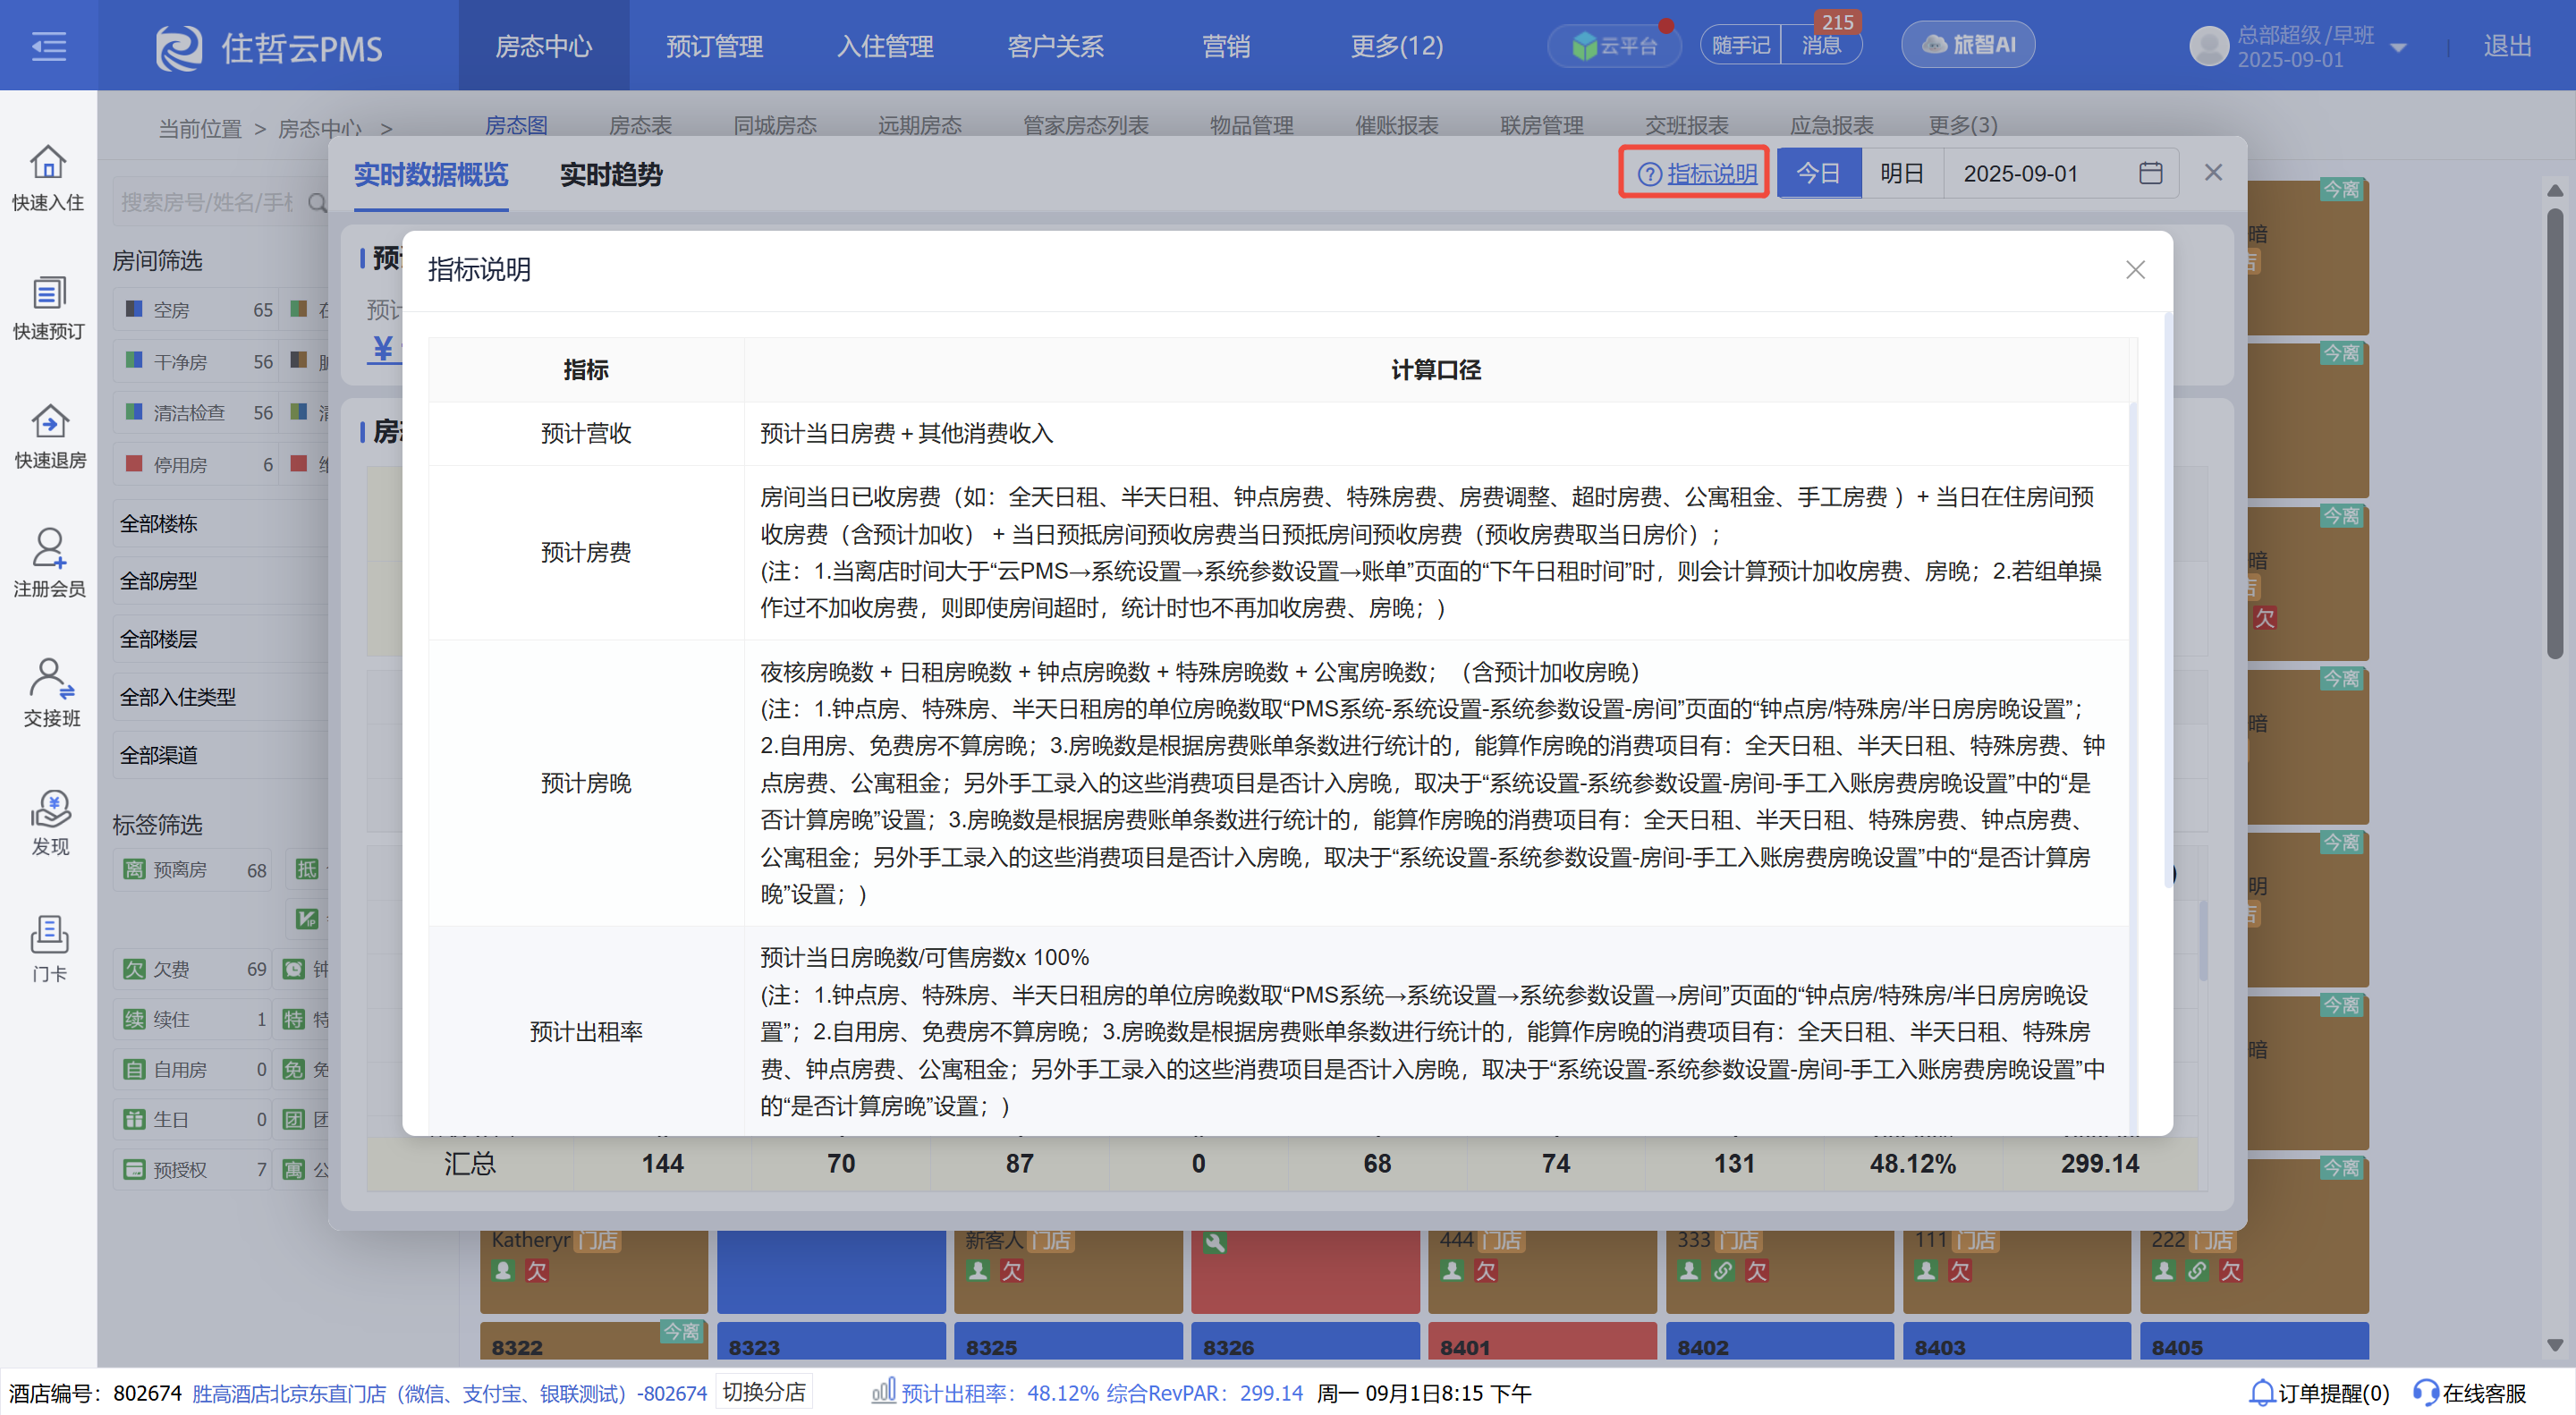Click the 欠费 tag icon filter
The height and width of the screenshot is (1415, 2576).
[x=134, y=969]
